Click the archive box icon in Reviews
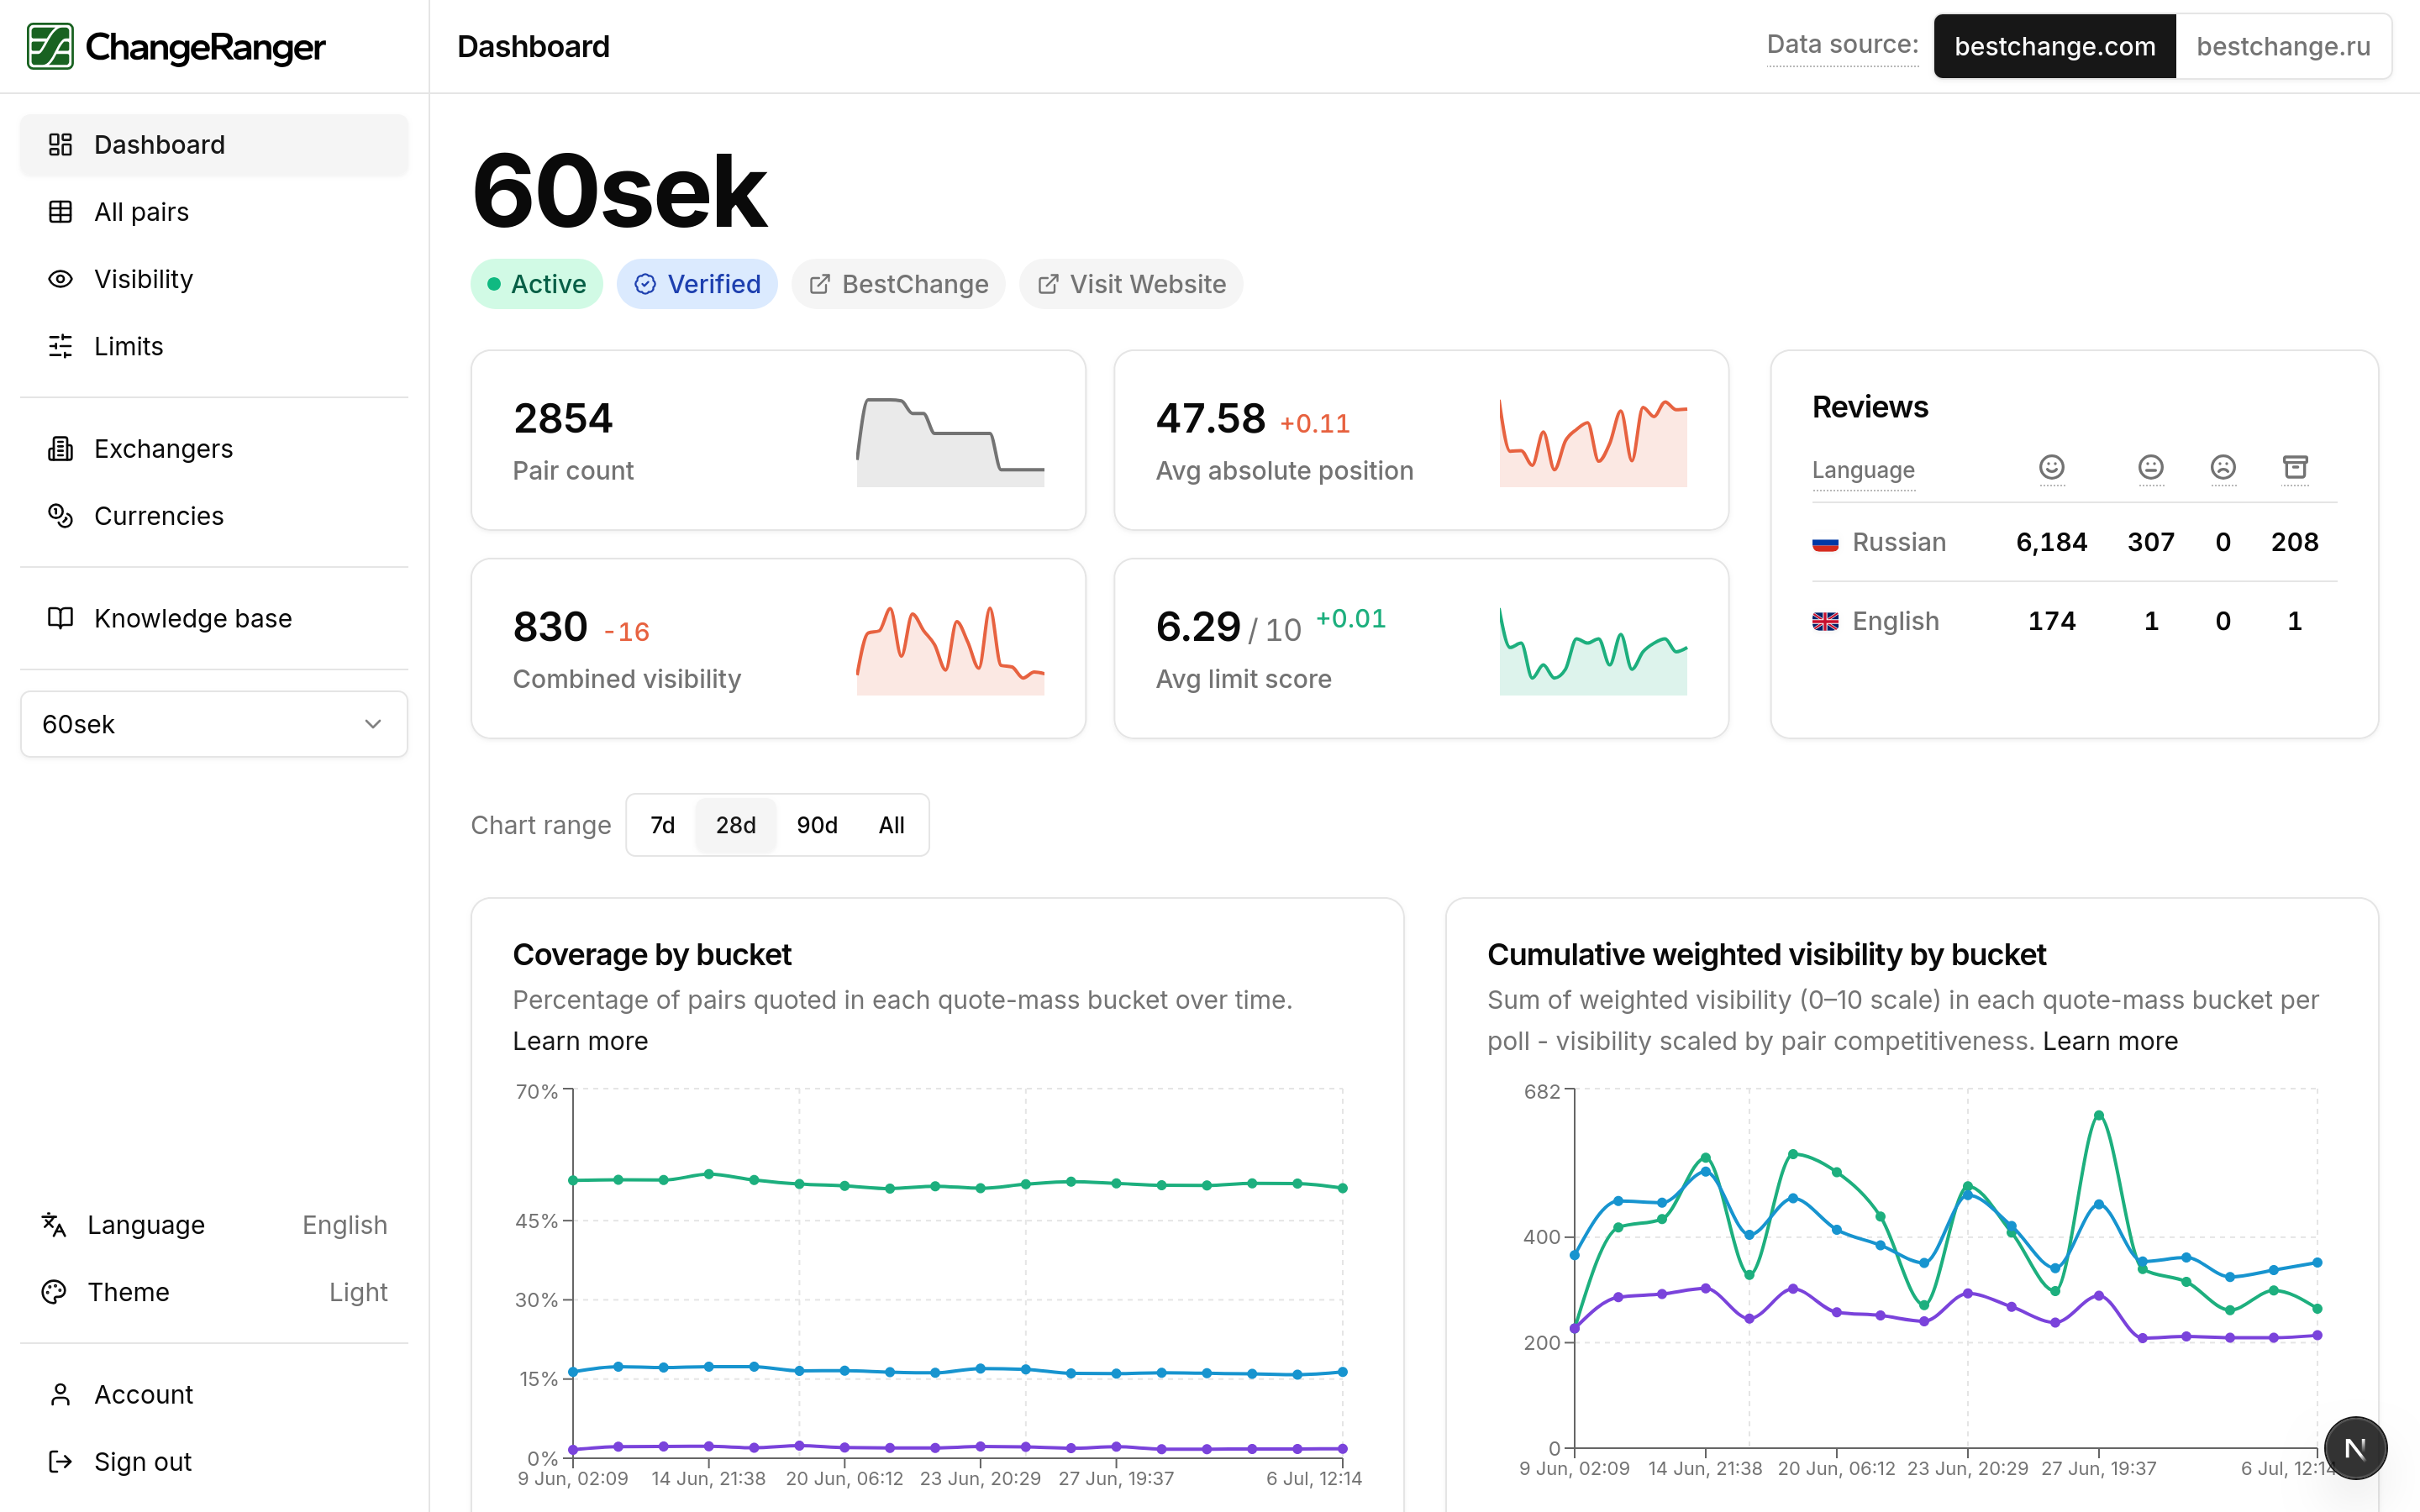Viewport: 2420px width, 1512px height. 2295,467
